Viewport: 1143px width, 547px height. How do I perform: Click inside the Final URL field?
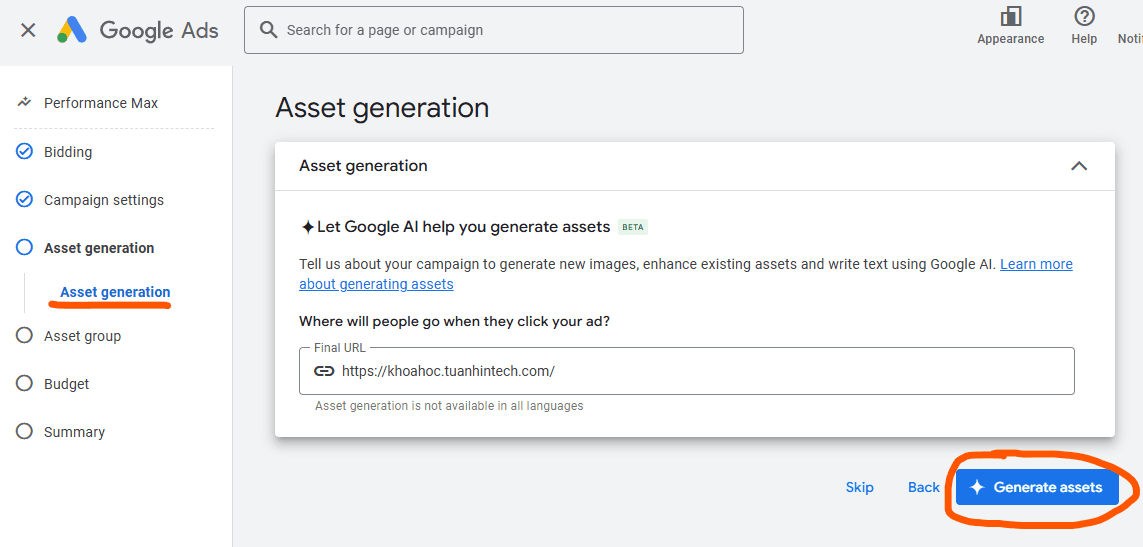[x=686, y=371]
